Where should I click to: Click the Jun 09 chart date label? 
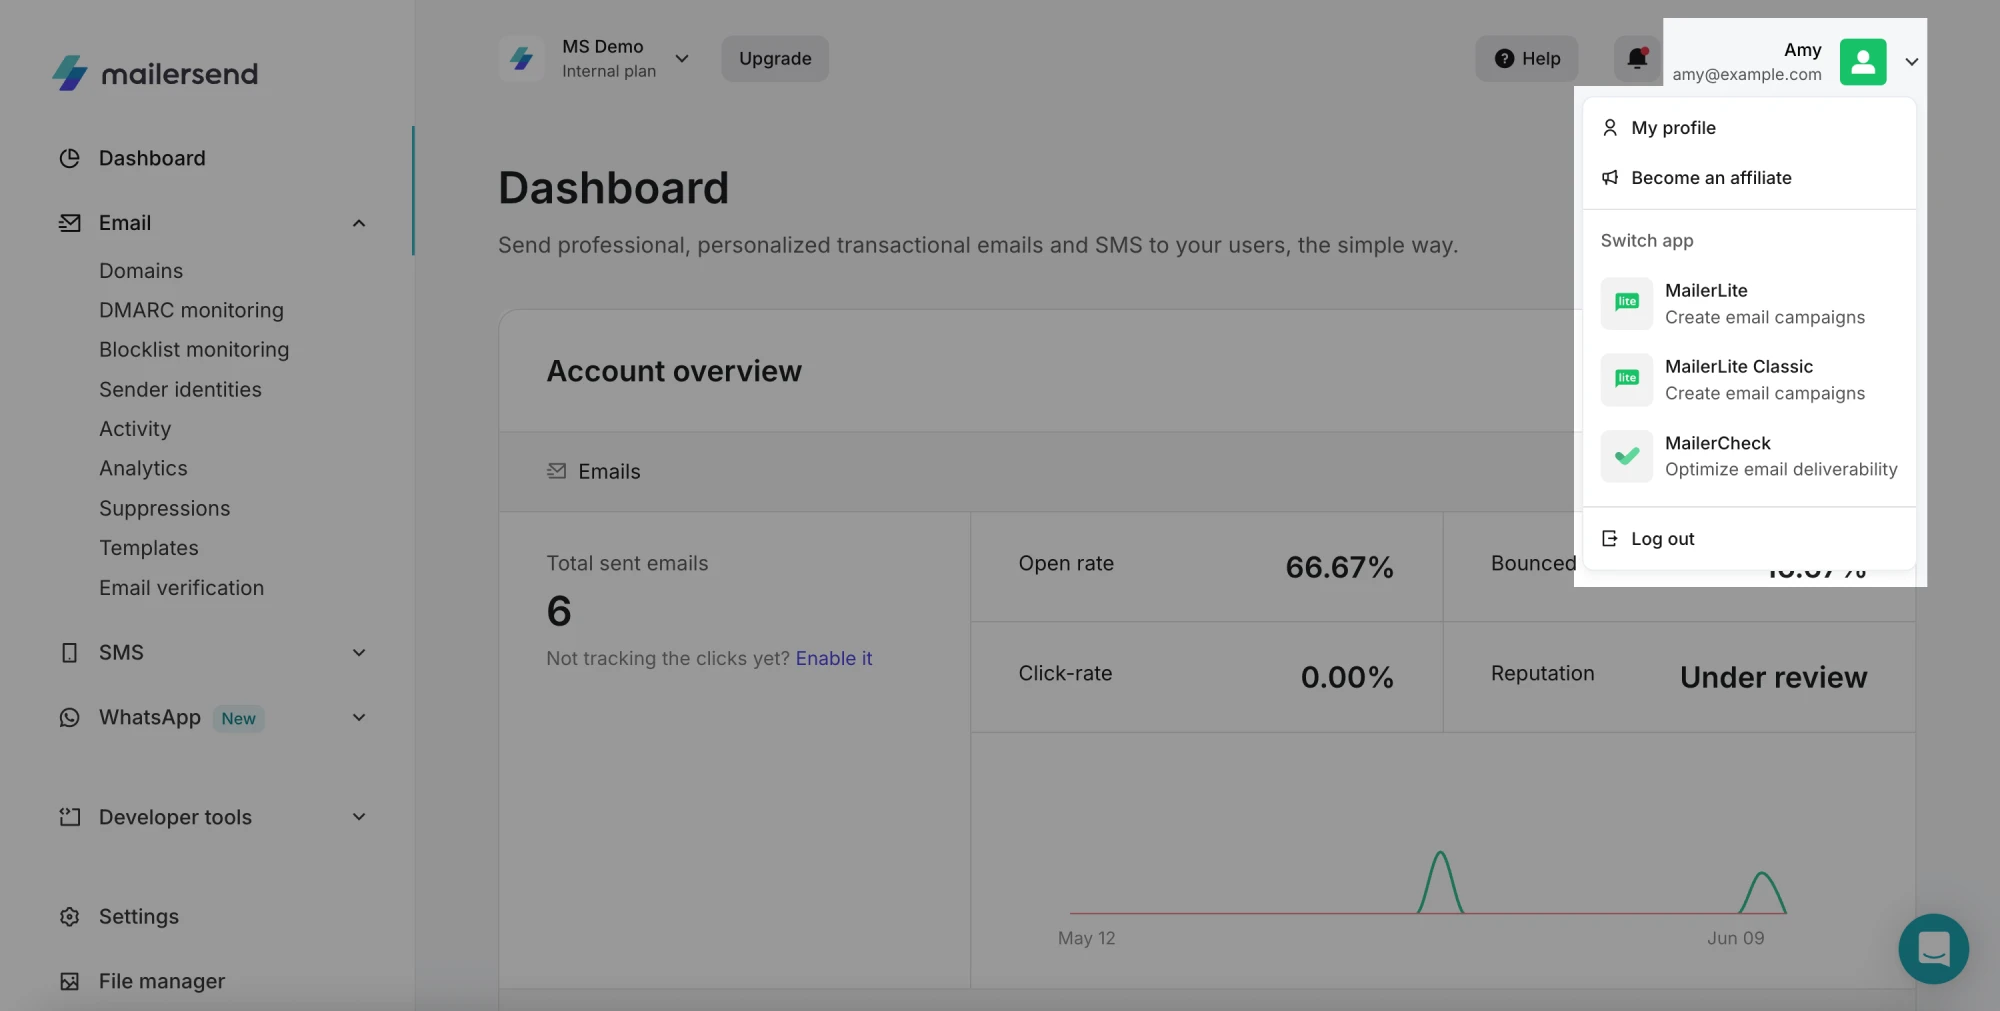click(1735, 939)
